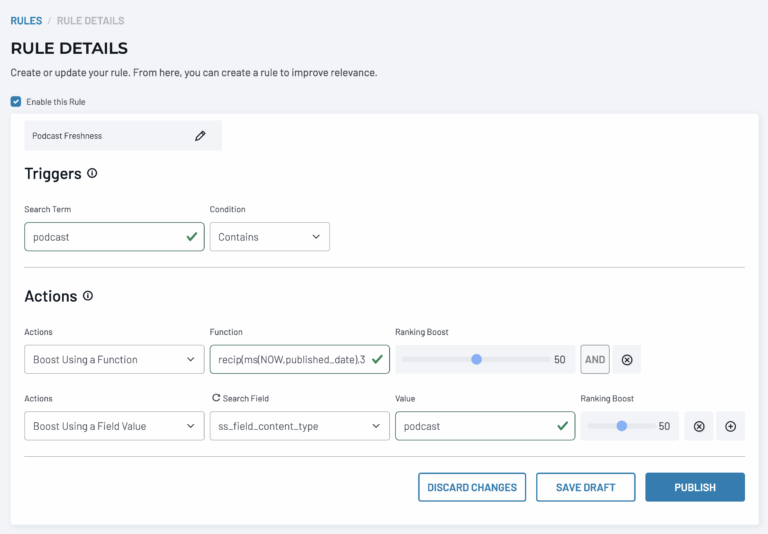Image resolution: width=768 pixels, height=534 pixels.
Task: Remove the Boost Using a Function action row
Action: 626,360
